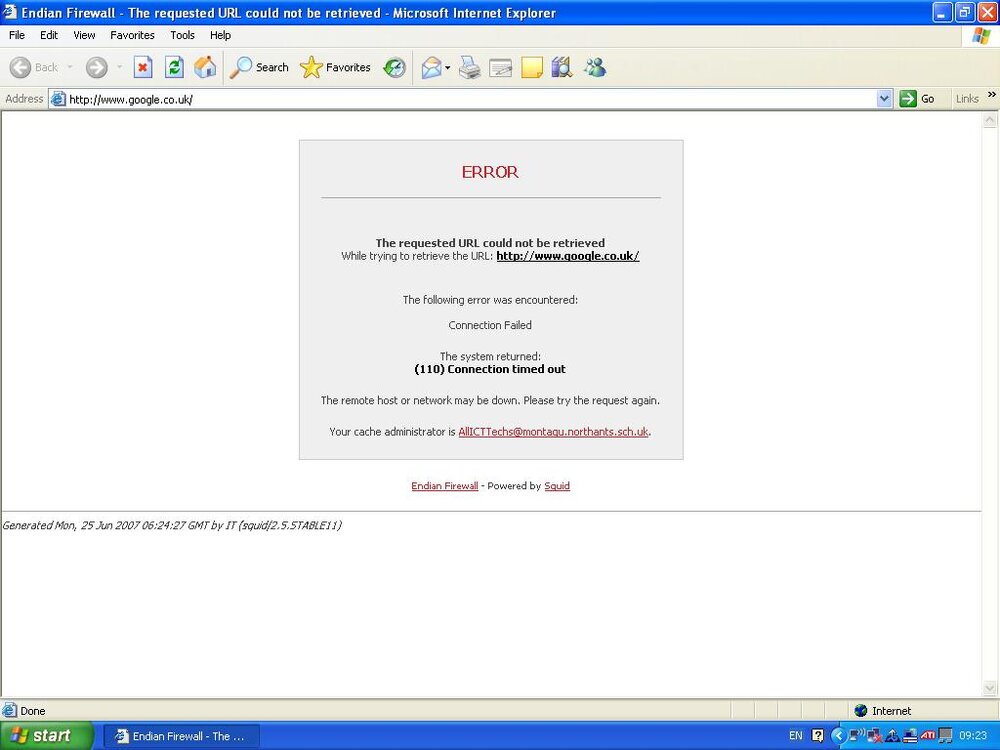
Task: Click the ATI tray icon
Action: pyautogui.click(x=928, y=736)
